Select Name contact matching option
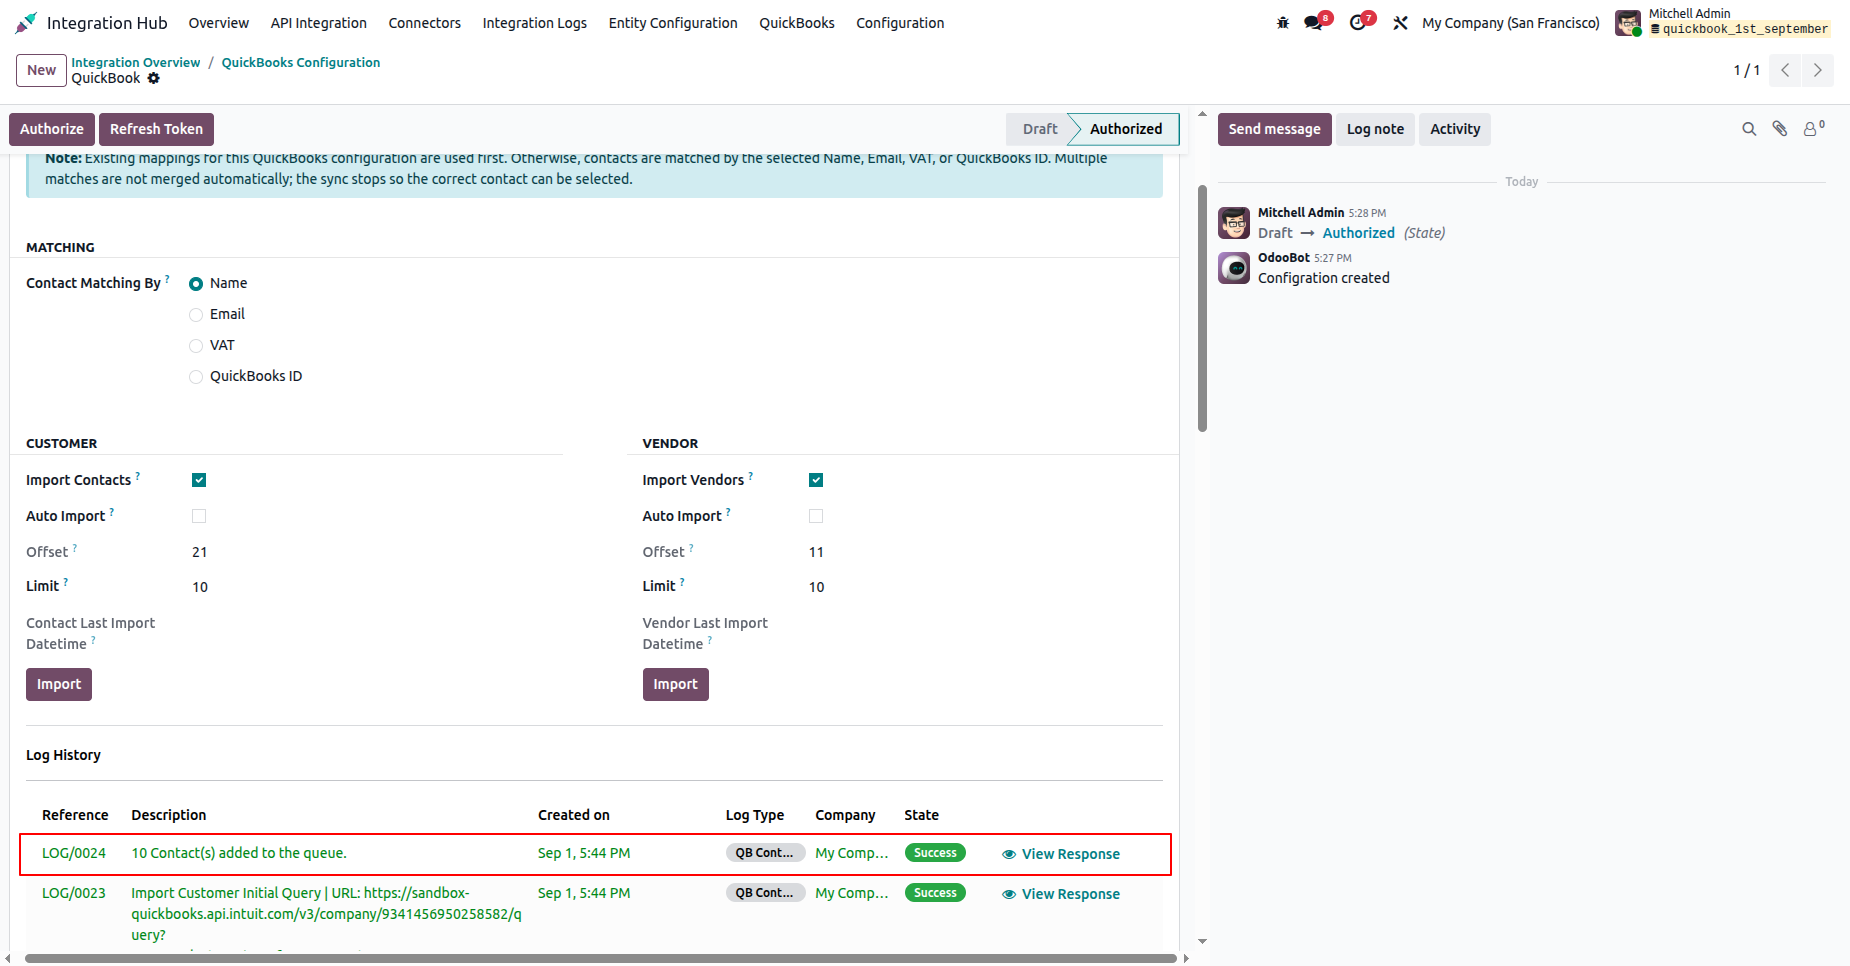Viewport: 1850px width, 966px height. 196,284
